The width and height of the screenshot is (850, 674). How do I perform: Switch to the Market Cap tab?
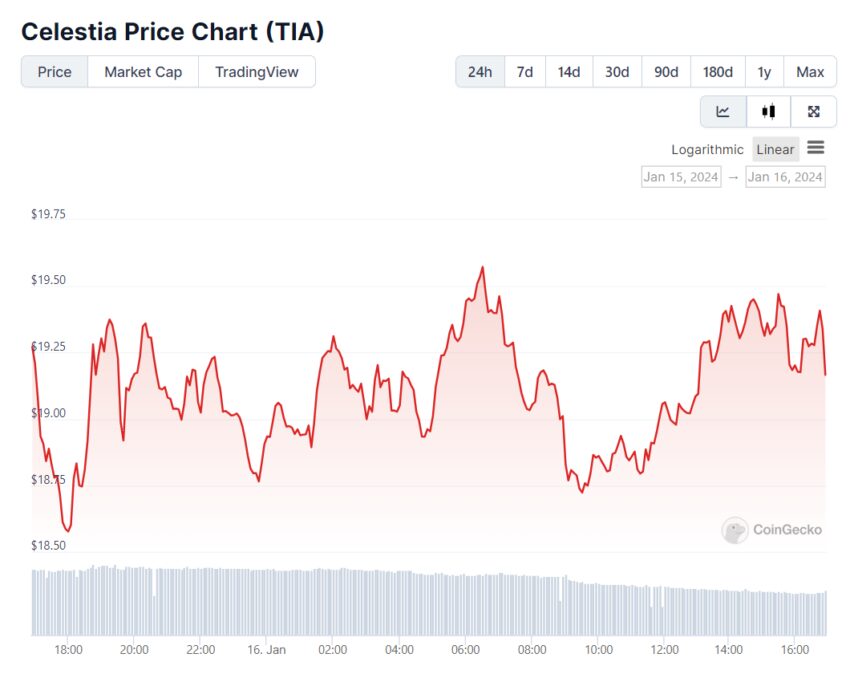coord(143,72)
